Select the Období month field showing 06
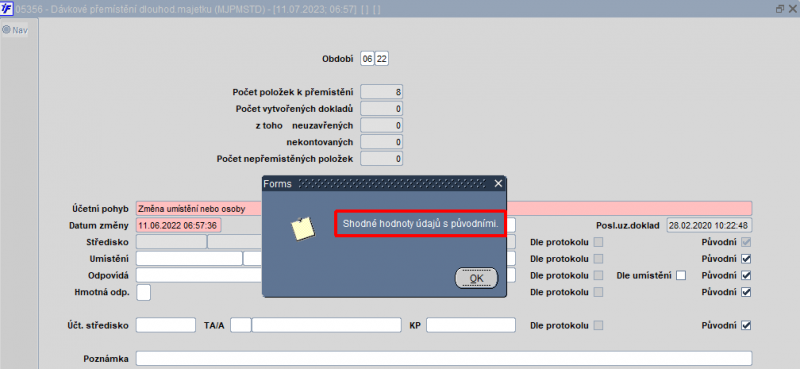The image size is (800, 369). [367, 59]
